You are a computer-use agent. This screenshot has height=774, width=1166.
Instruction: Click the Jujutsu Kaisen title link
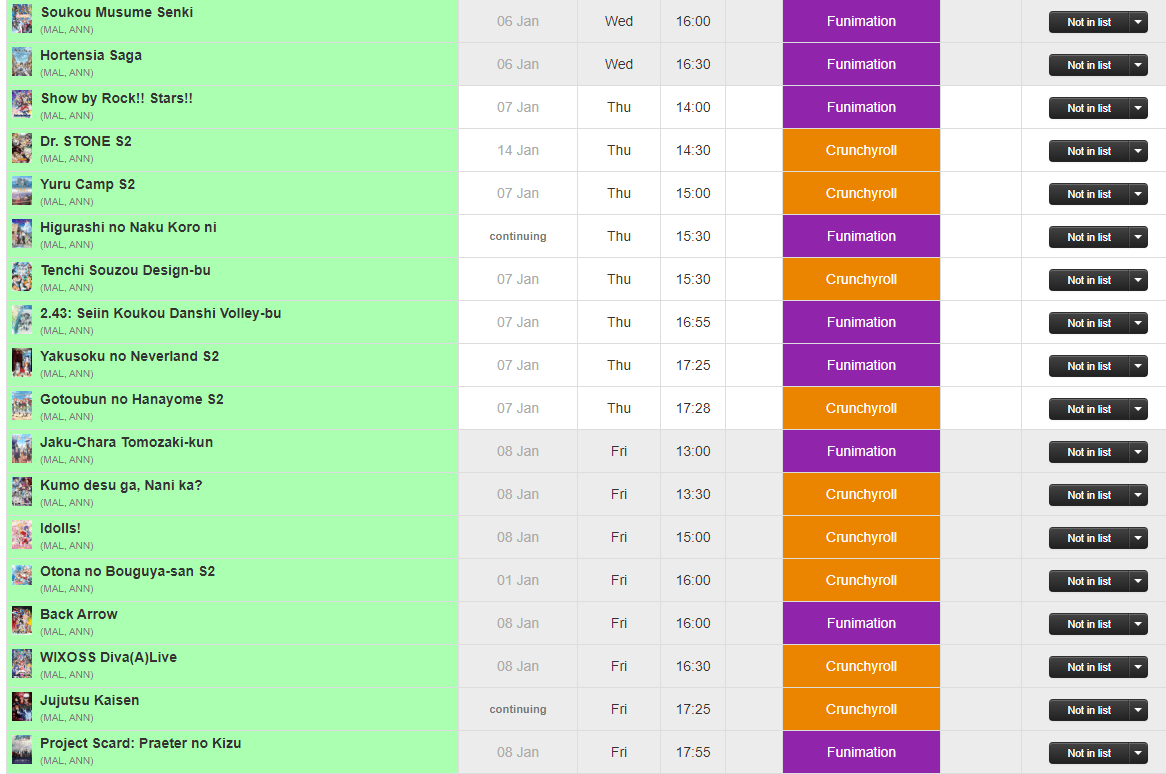click(x=89, y=700)
